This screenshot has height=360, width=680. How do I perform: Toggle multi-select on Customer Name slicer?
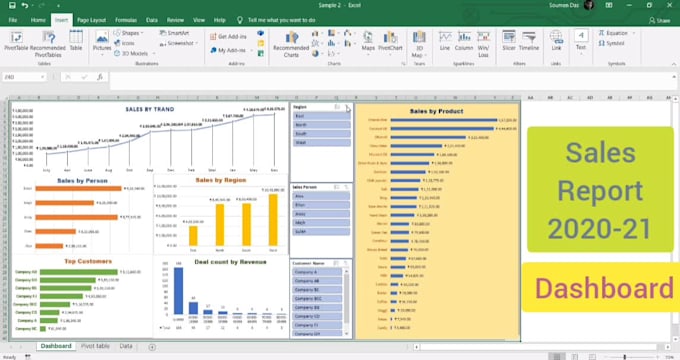tap(336, 263)
